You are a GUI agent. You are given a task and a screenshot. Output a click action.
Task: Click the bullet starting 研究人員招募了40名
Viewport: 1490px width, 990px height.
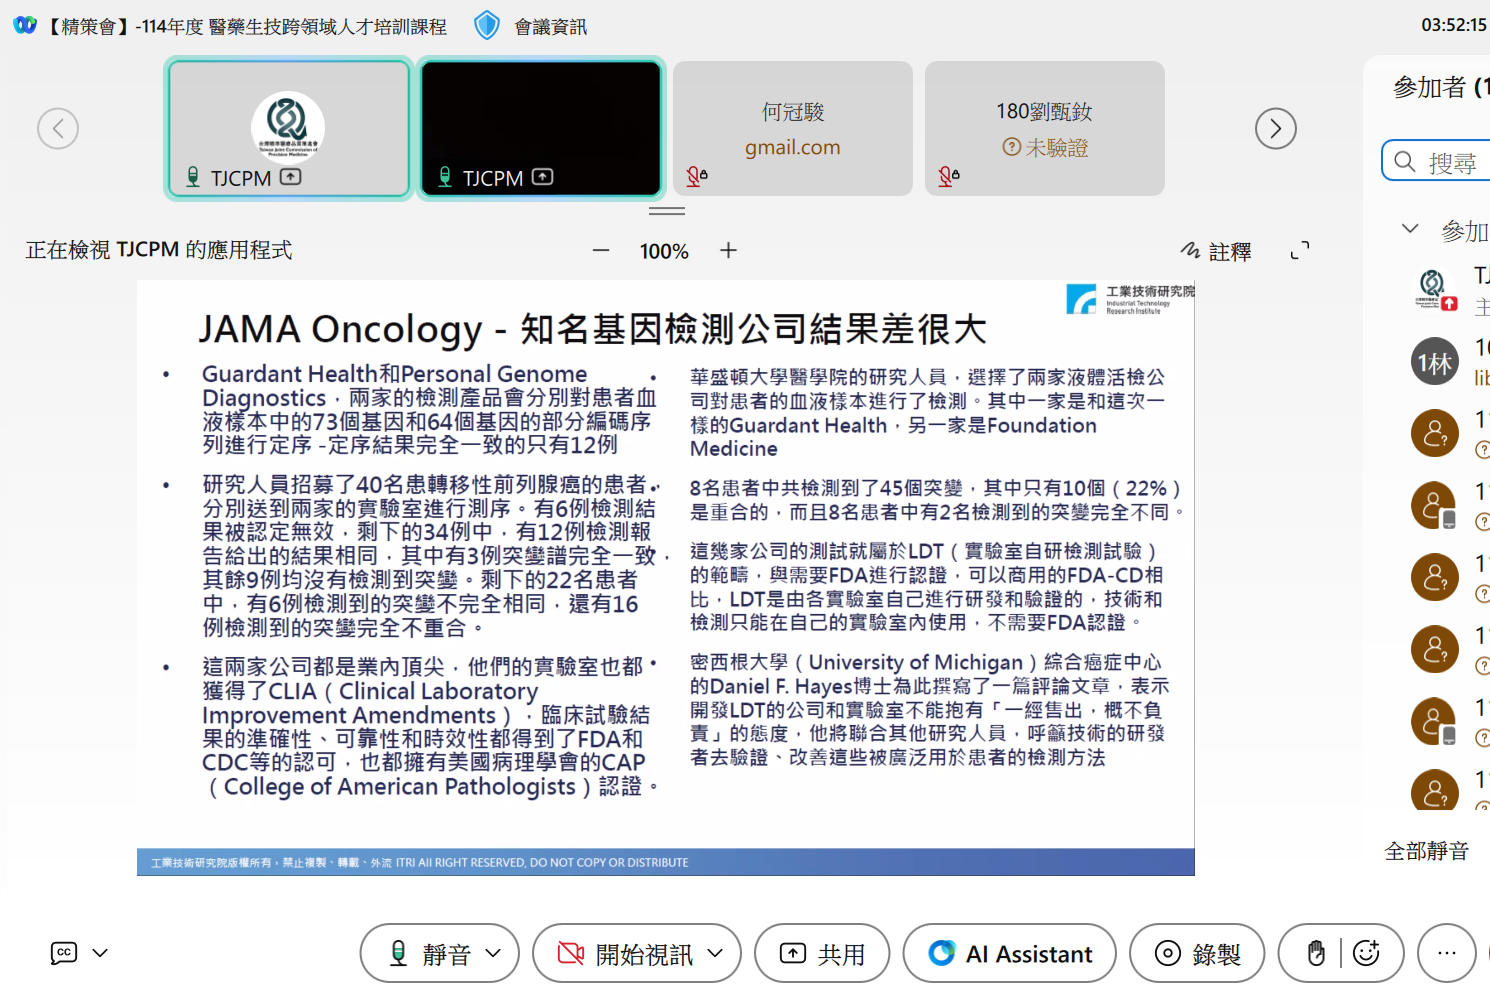429,556
